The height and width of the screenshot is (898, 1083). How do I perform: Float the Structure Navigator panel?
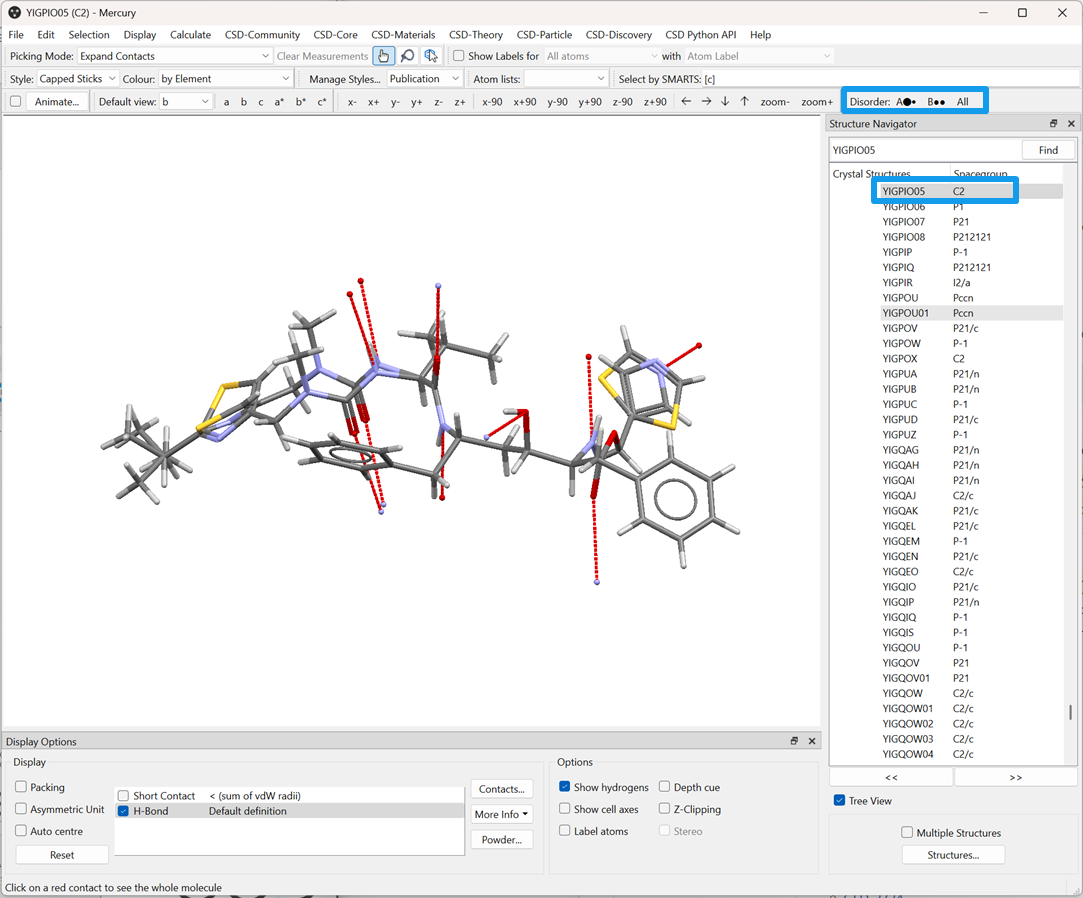pos(1053,124)
